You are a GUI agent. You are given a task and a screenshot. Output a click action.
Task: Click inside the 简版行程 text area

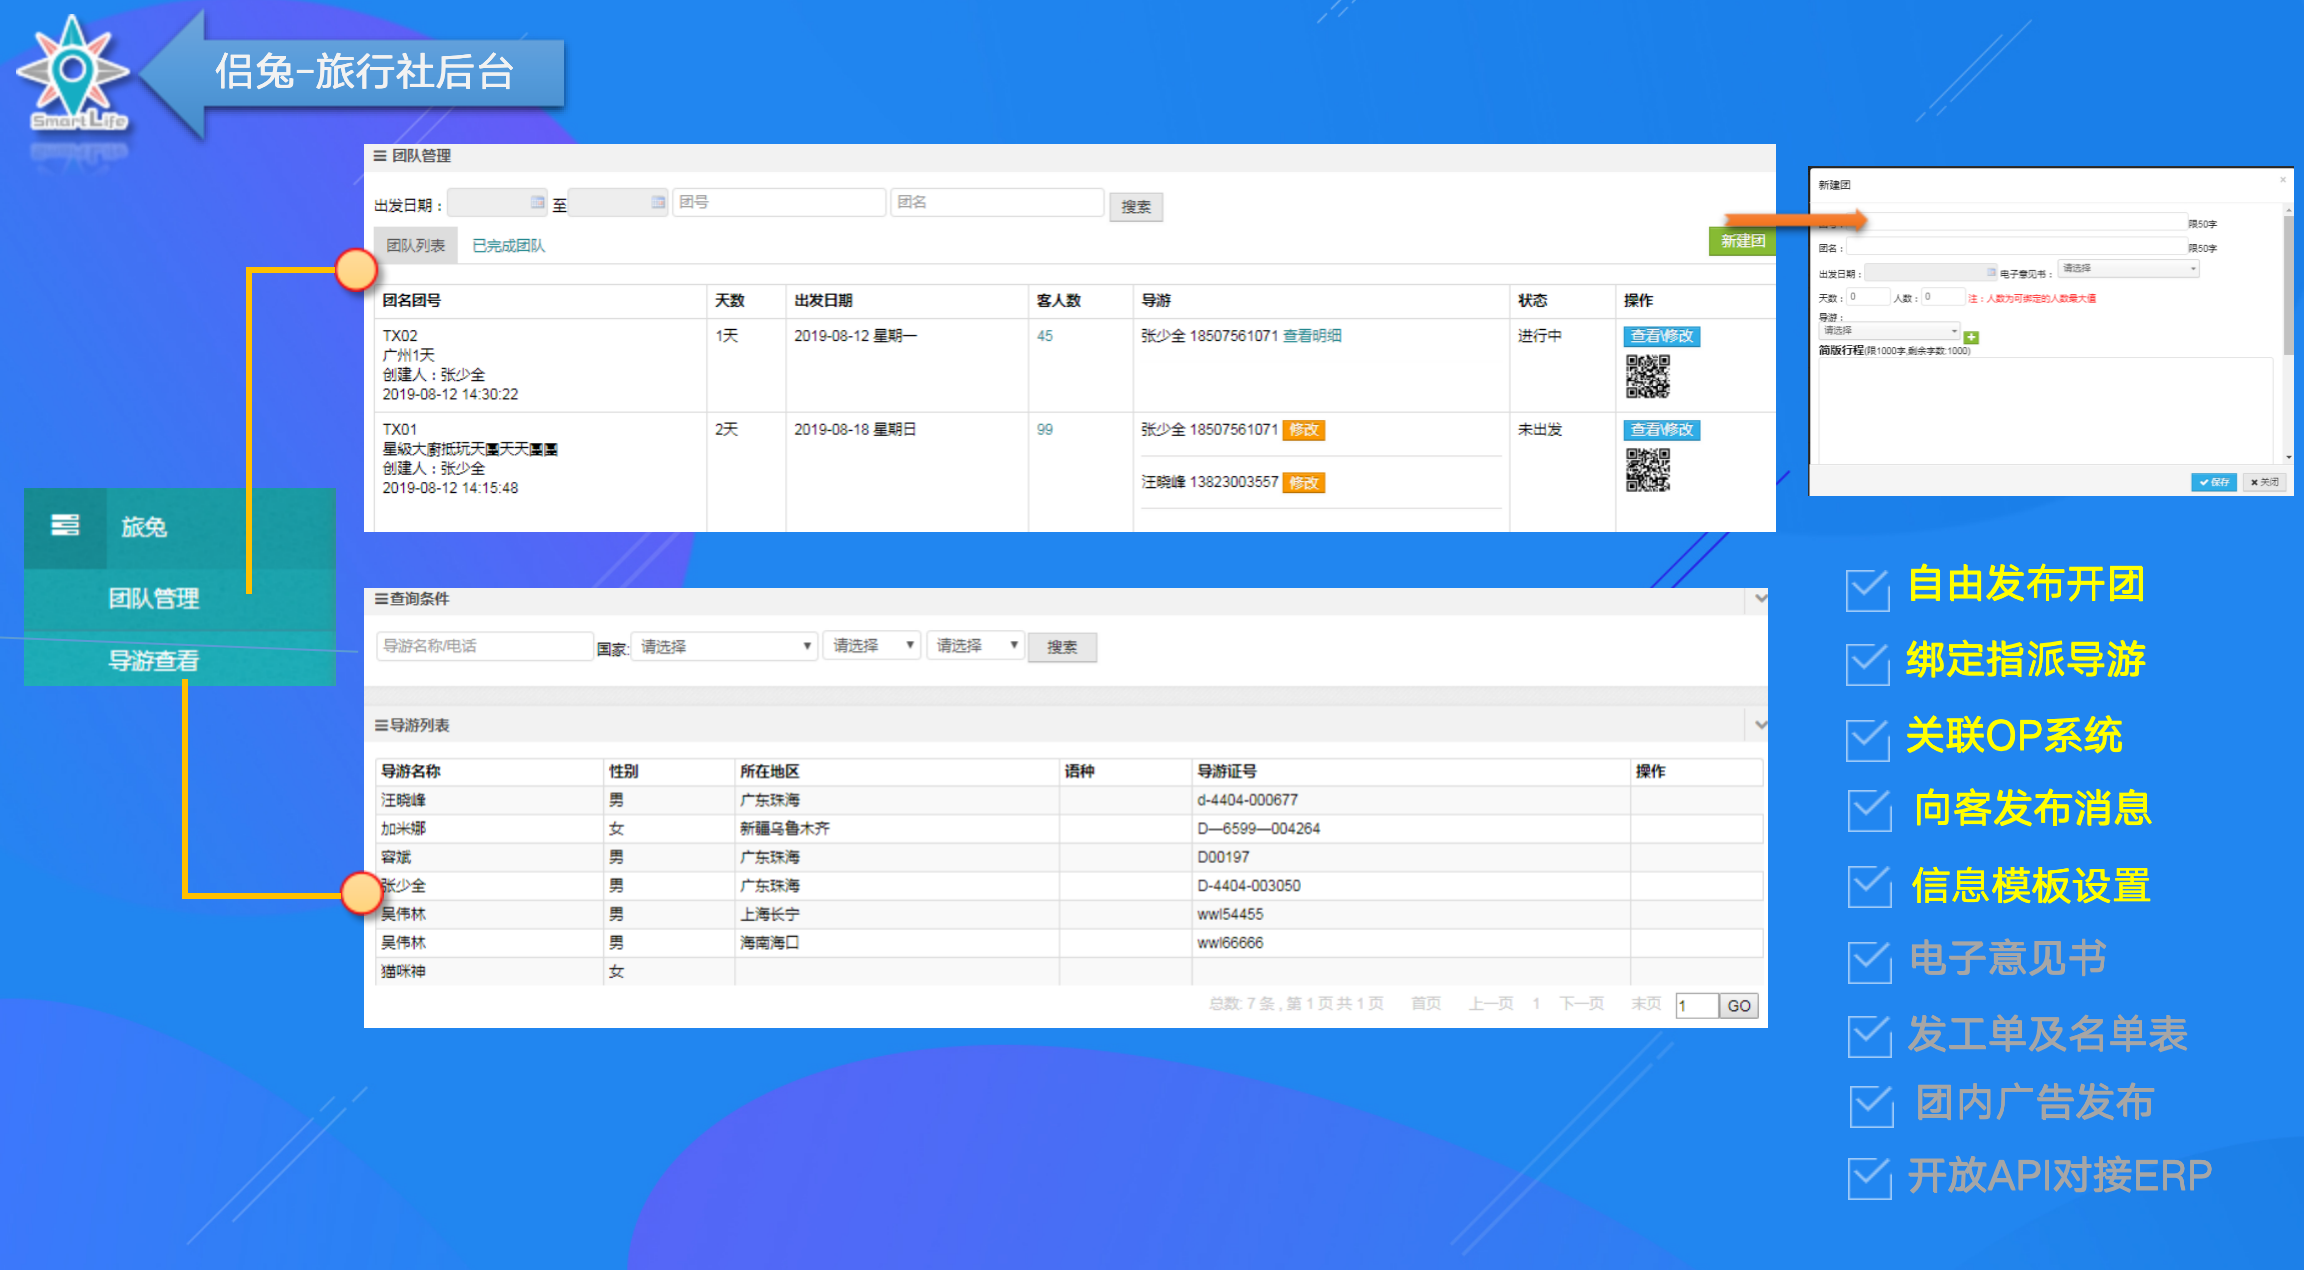coord(2046,410)
